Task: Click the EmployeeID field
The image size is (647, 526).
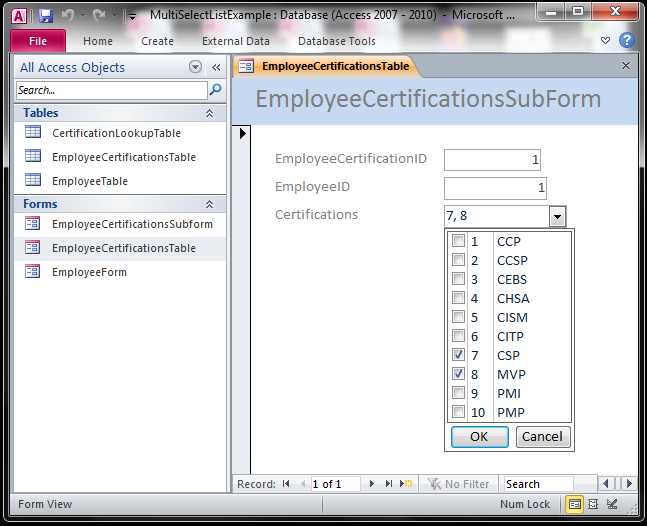Action: coord(495,188)
